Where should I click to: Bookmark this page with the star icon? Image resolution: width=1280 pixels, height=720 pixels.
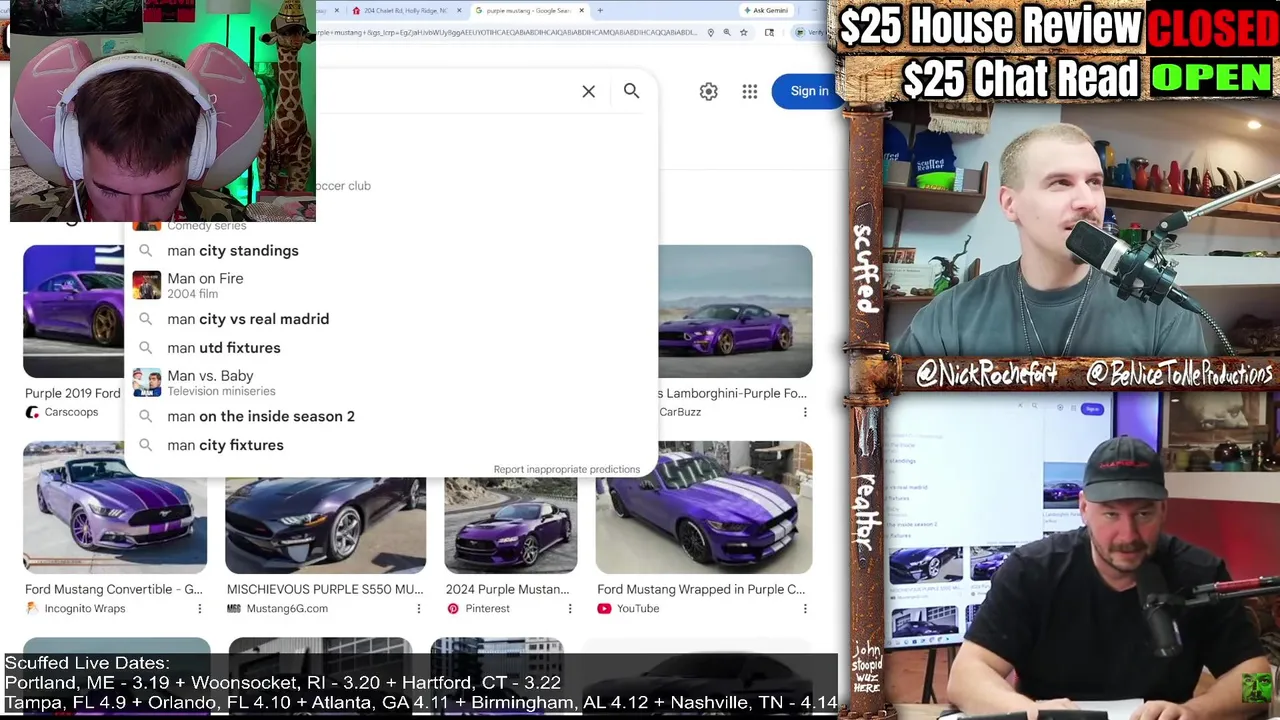click(x=743, y=32)
